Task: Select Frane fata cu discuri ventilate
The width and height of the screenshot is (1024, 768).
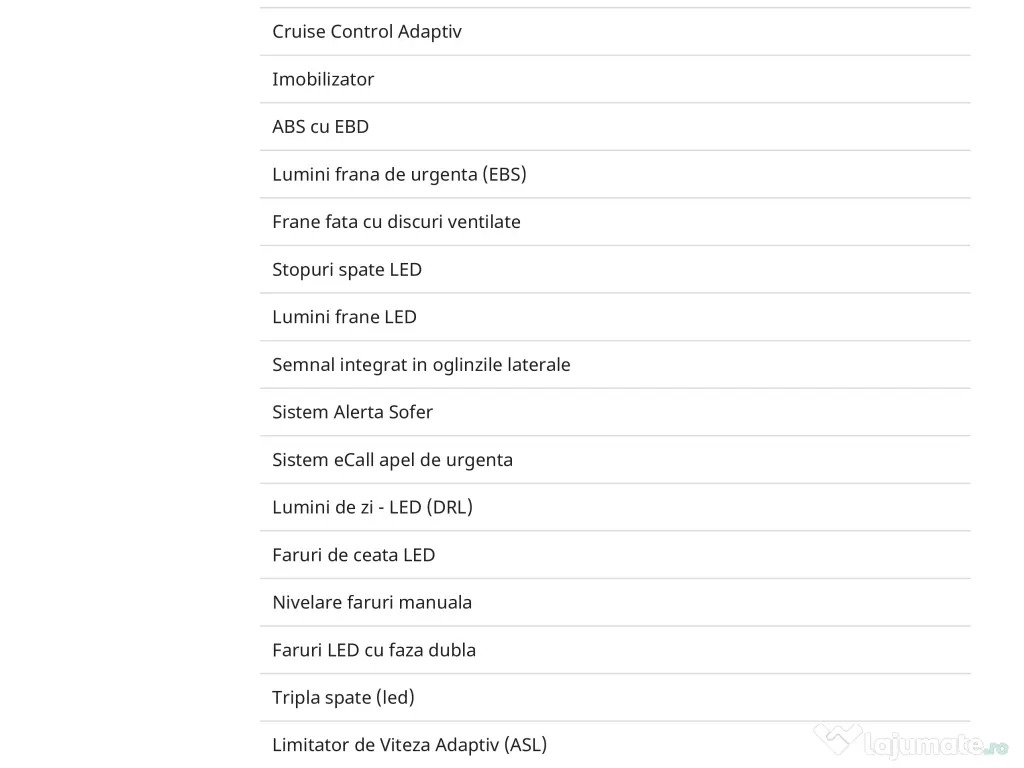Action: click(396, 222)
